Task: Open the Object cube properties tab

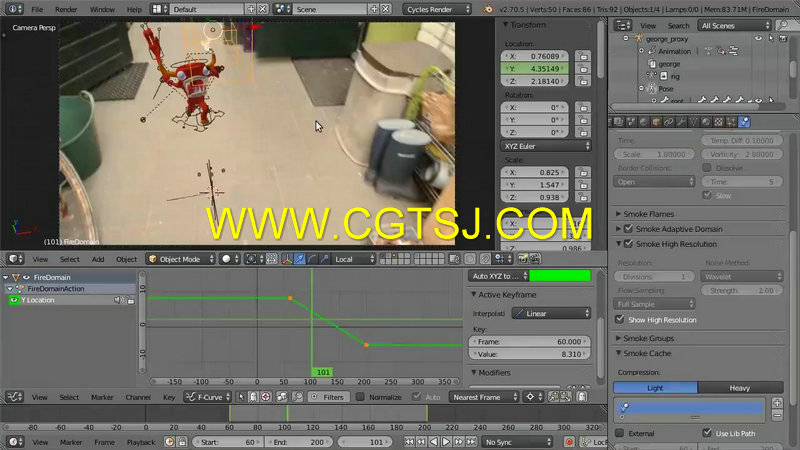Action: coord(656,122)
